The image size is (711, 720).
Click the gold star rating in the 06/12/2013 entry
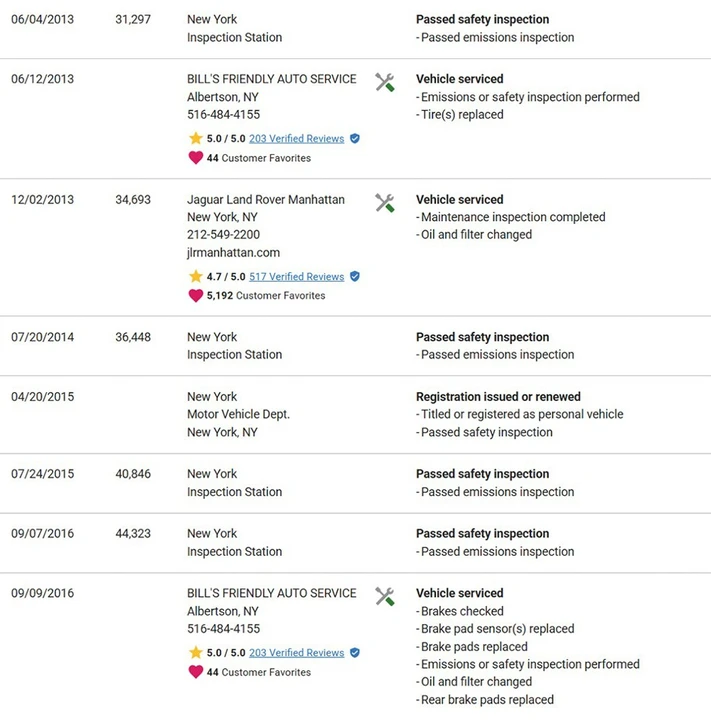(x=196, y=138)
